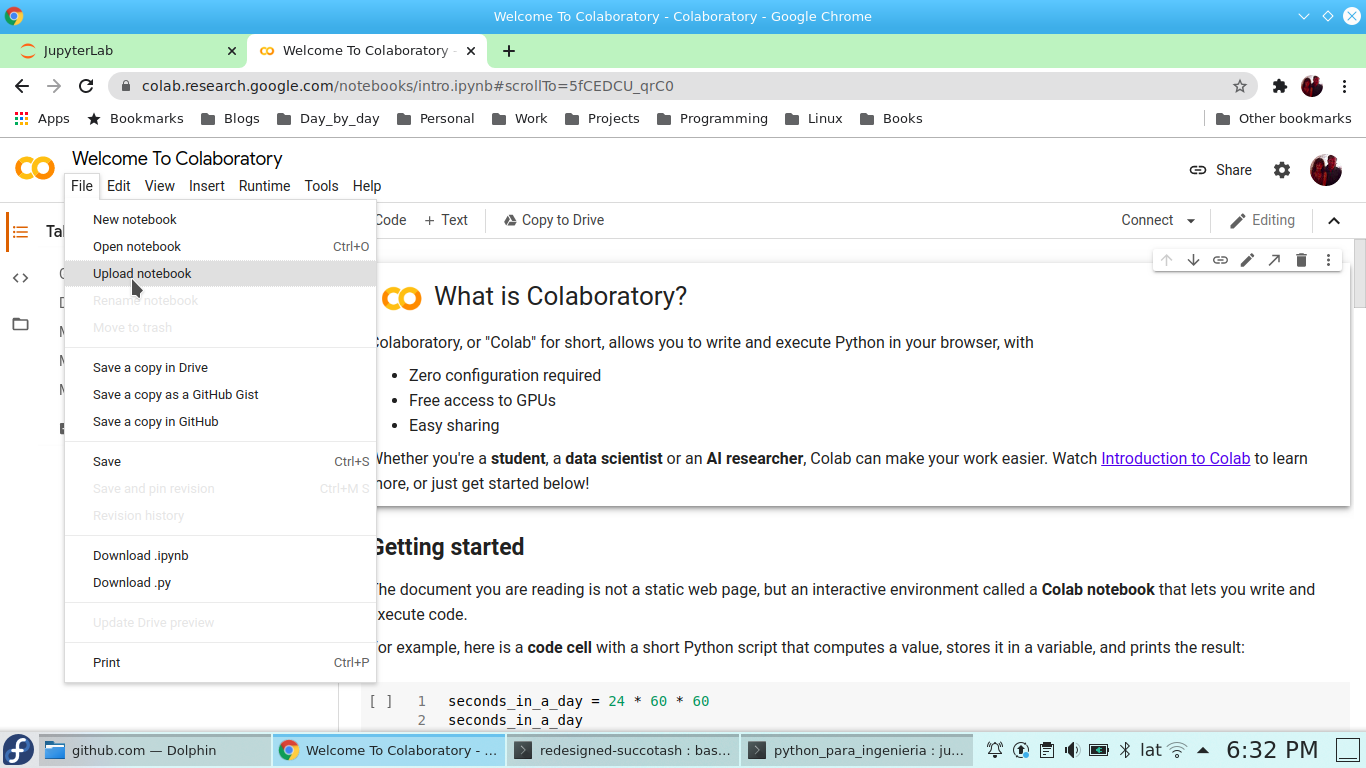Expand hidden system tray icons arrow
This screenshot has width=1366, height=768.
point(1203,750)
